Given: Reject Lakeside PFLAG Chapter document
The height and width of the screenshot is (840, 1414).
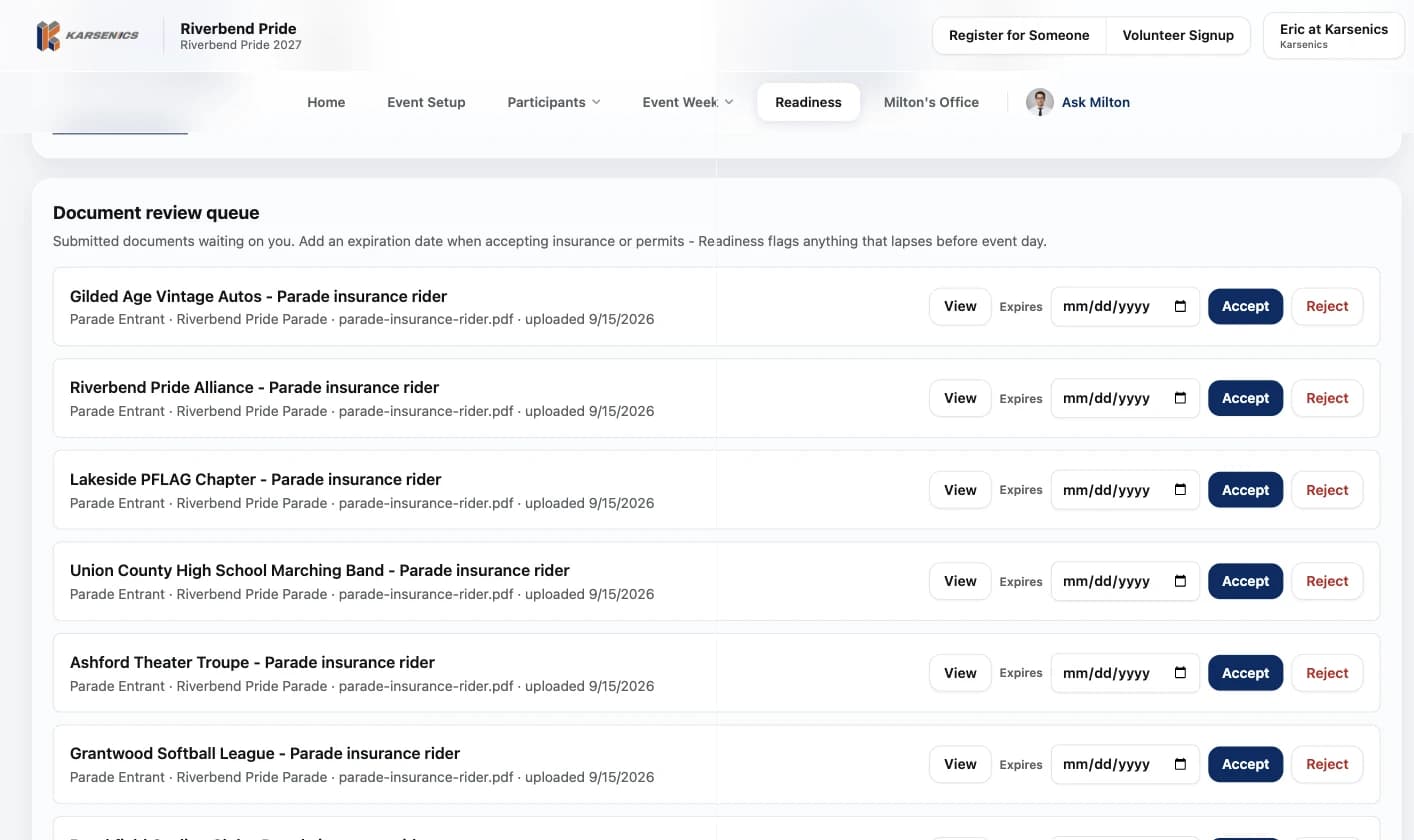Looking at the screenshot, I should [x=1327, y=490].
